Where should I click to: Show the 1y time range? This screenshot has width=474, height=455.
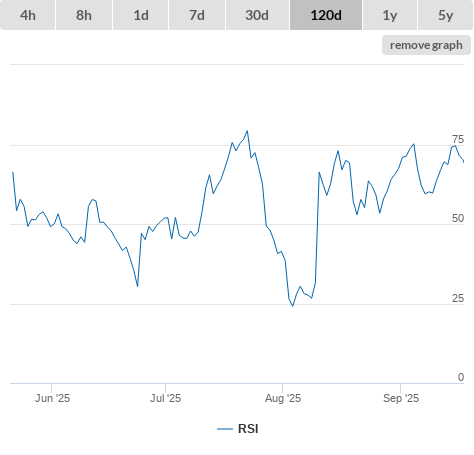(390, 15)
